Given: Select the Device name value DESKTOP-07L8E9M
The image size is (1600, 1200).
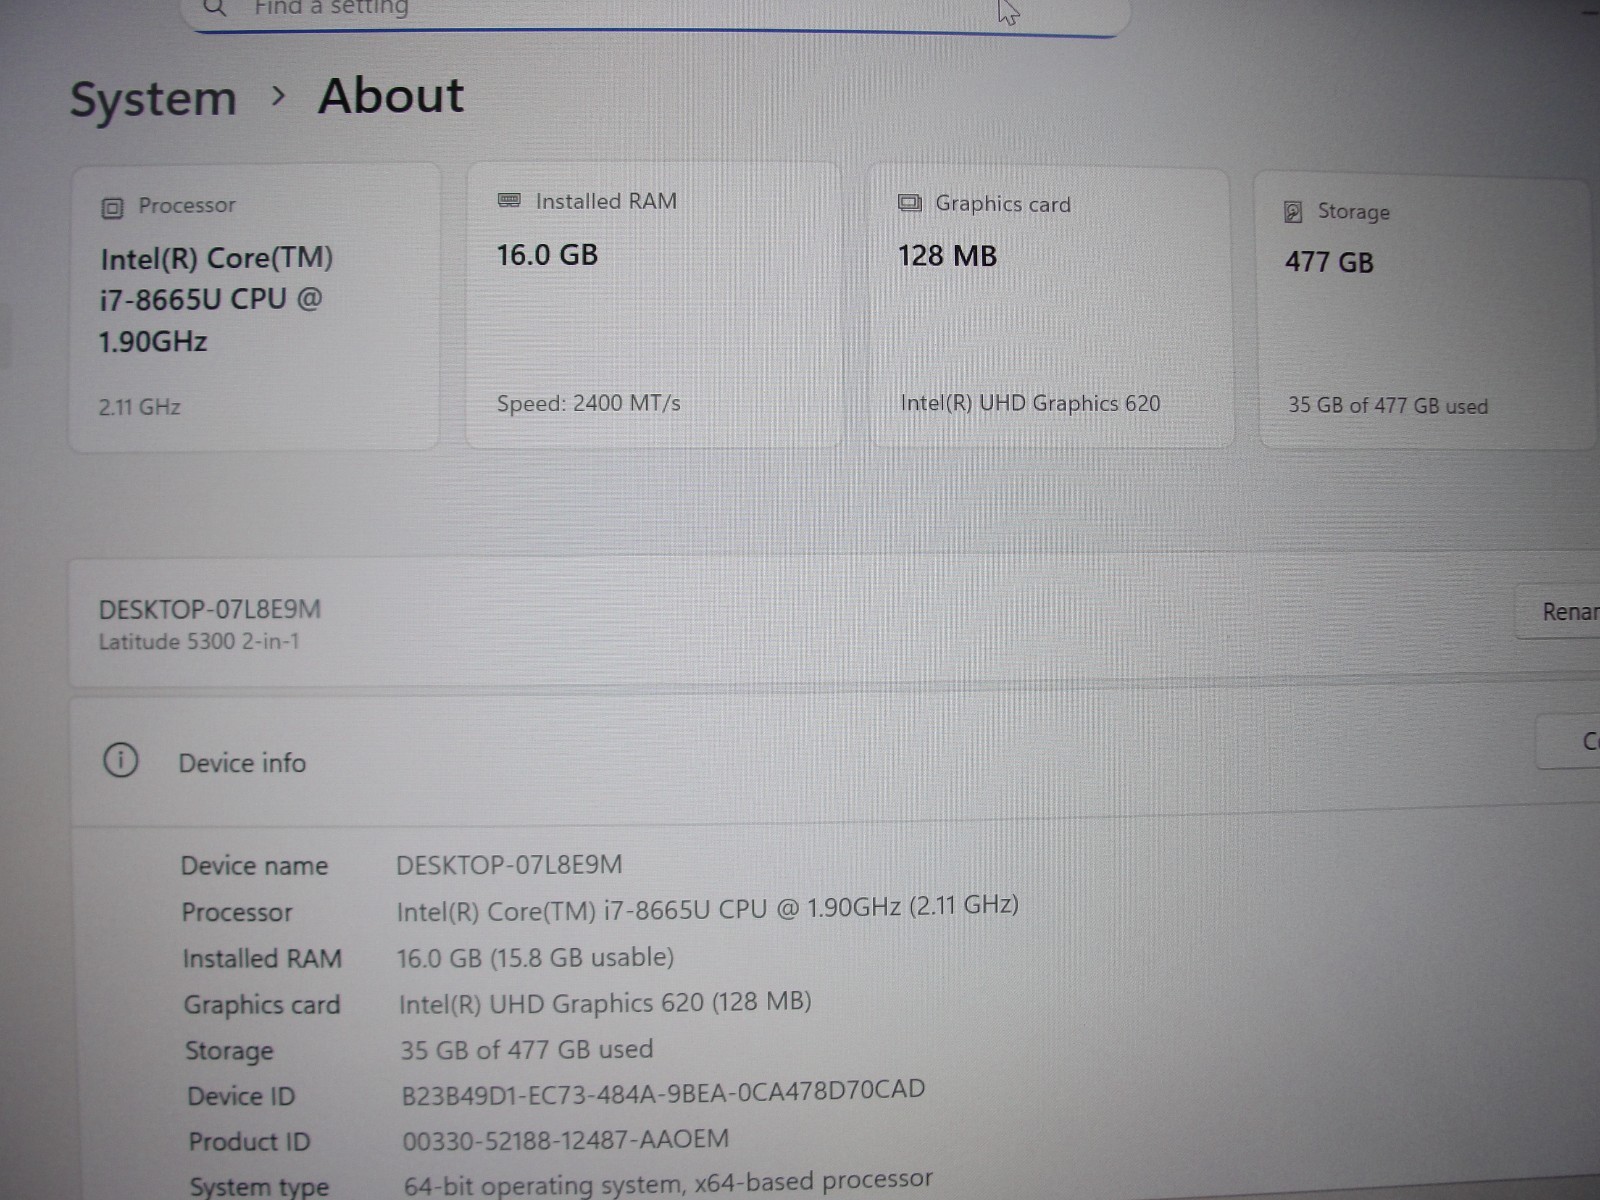Looking at the screenshot, I should [x=509, y=865].
